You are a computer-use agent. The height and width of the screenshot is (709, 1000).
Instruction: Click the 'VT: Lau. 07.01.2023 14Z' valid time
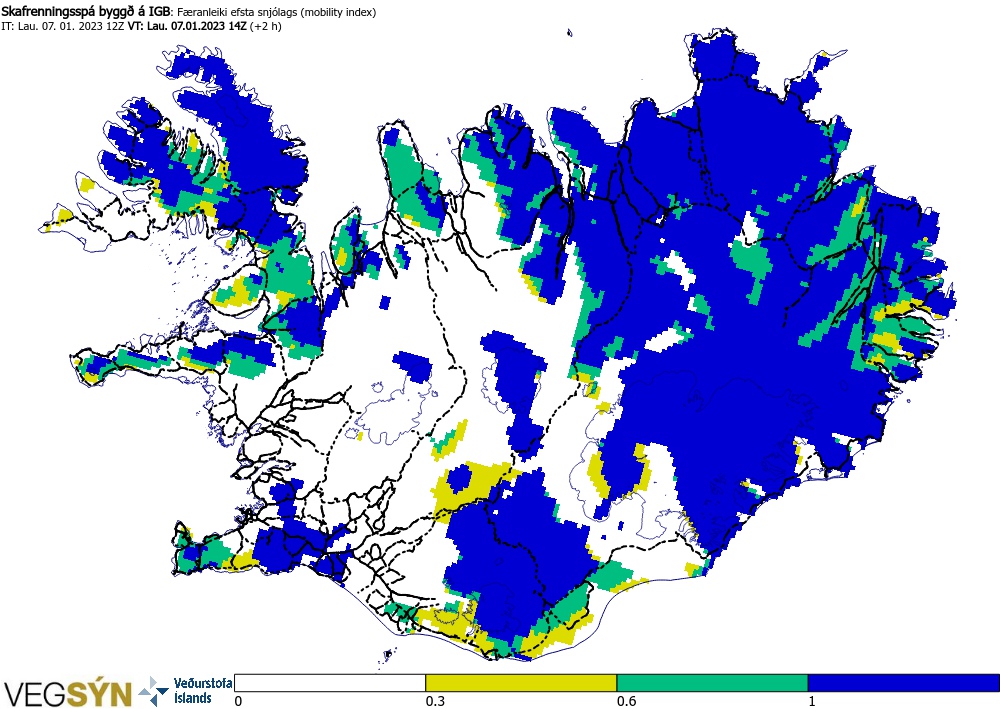pos(187,26)
